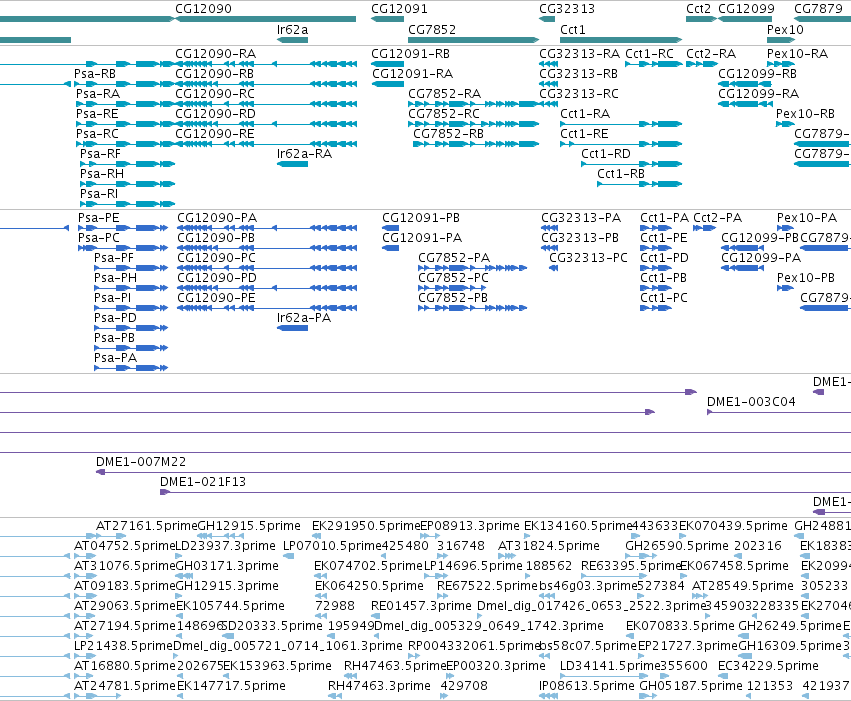Click EST LP07010.5prime label
The image size is (851, 701).
coord(332,546)
